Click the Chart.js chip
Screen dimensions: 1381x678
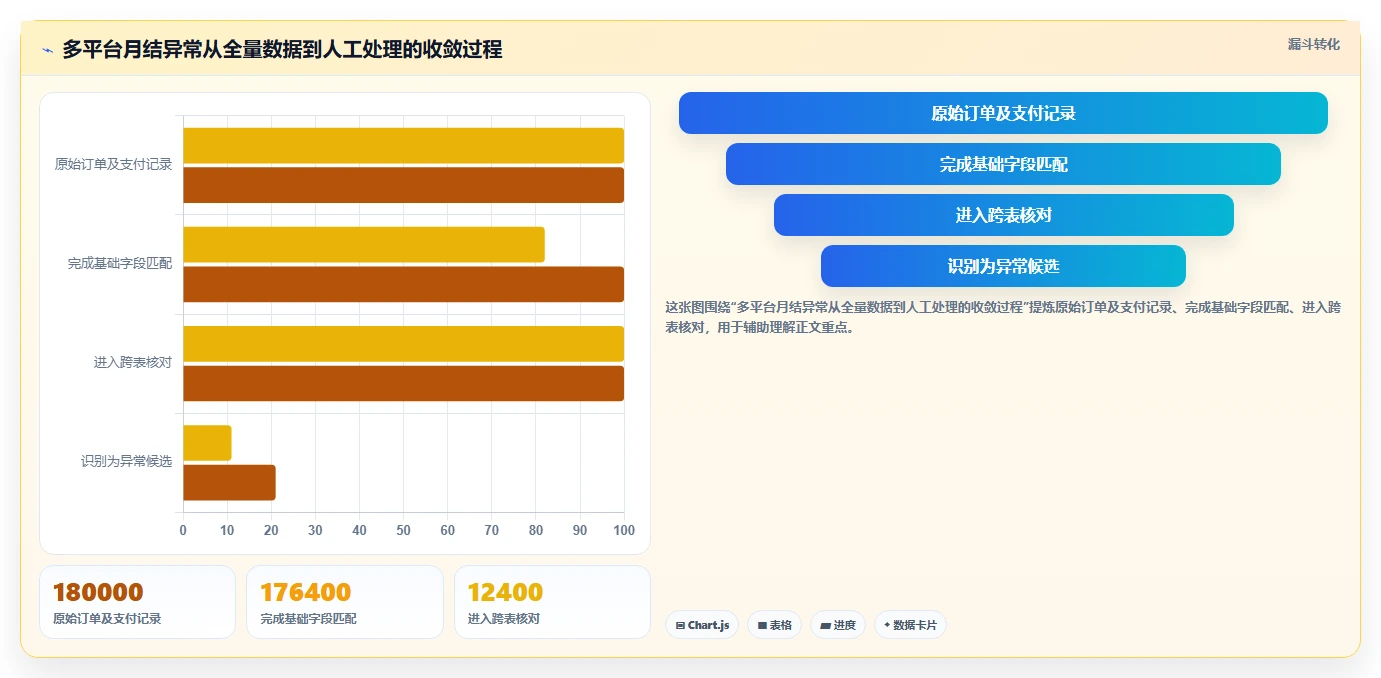(x=702, y=625)
